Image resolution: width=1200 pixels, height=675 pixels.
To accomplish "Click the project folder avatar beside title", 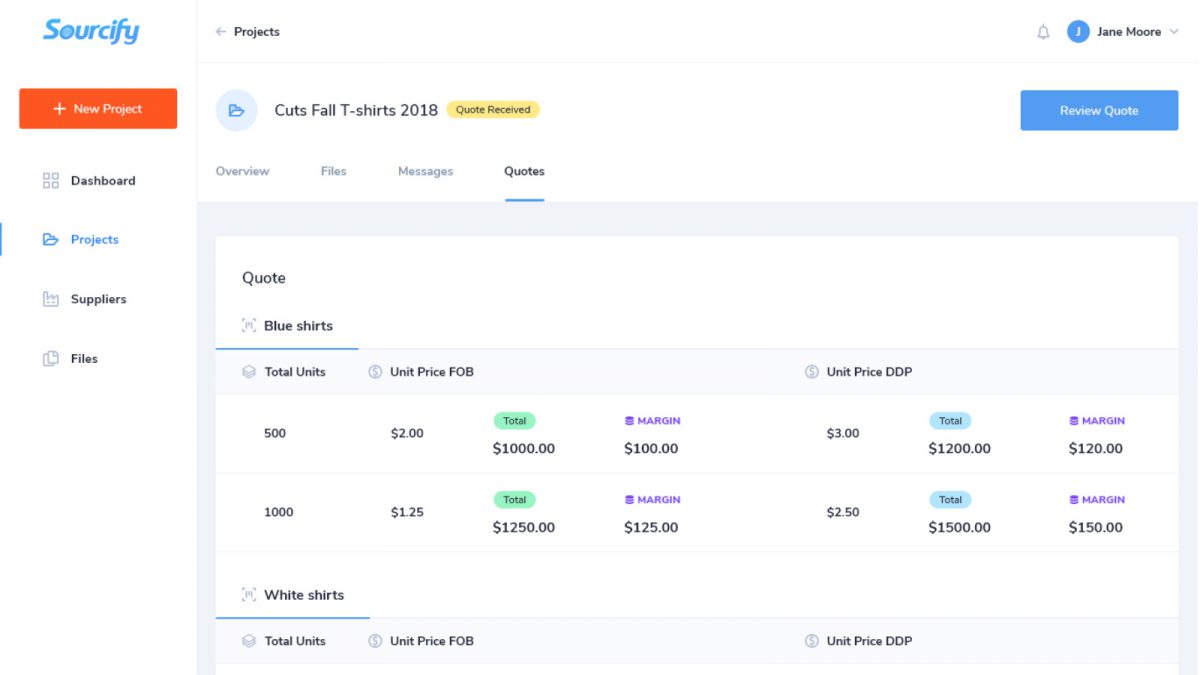I will coord(237,110).
